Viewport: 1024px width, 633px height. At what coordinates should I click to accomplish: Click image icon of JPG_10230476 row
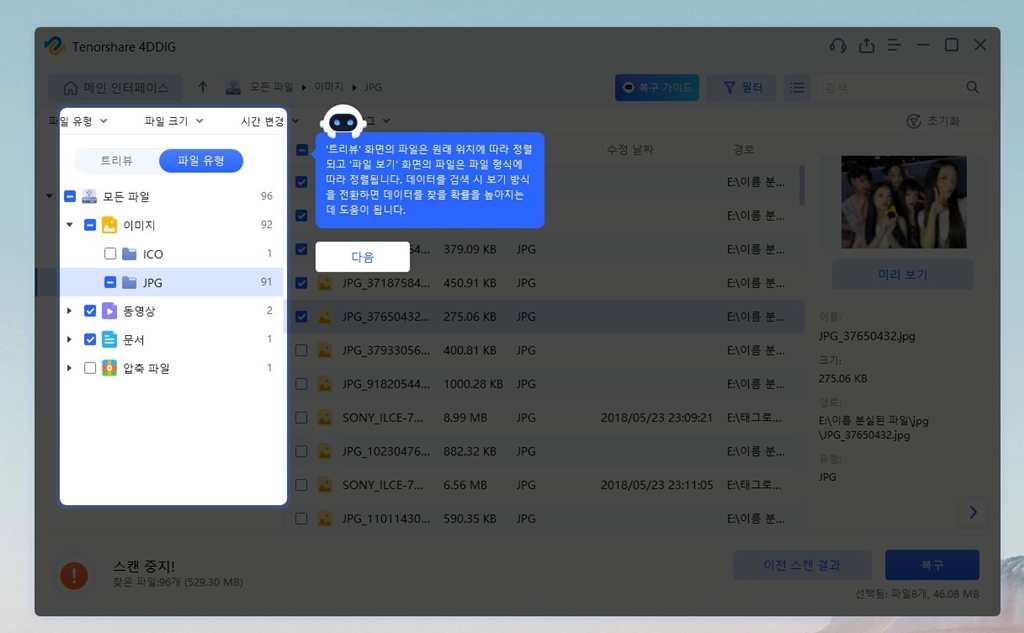click(x=324, y=451)
